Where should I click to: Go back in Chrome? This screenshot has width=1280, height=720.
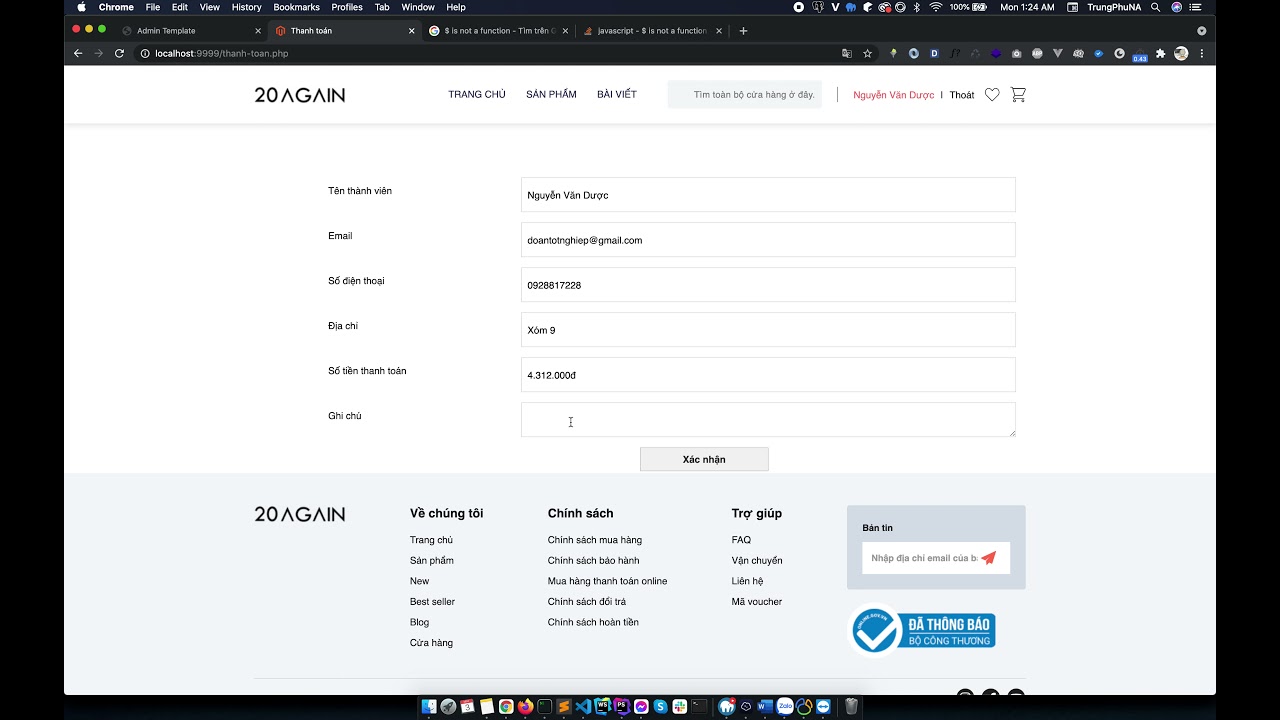coord(78,53)
